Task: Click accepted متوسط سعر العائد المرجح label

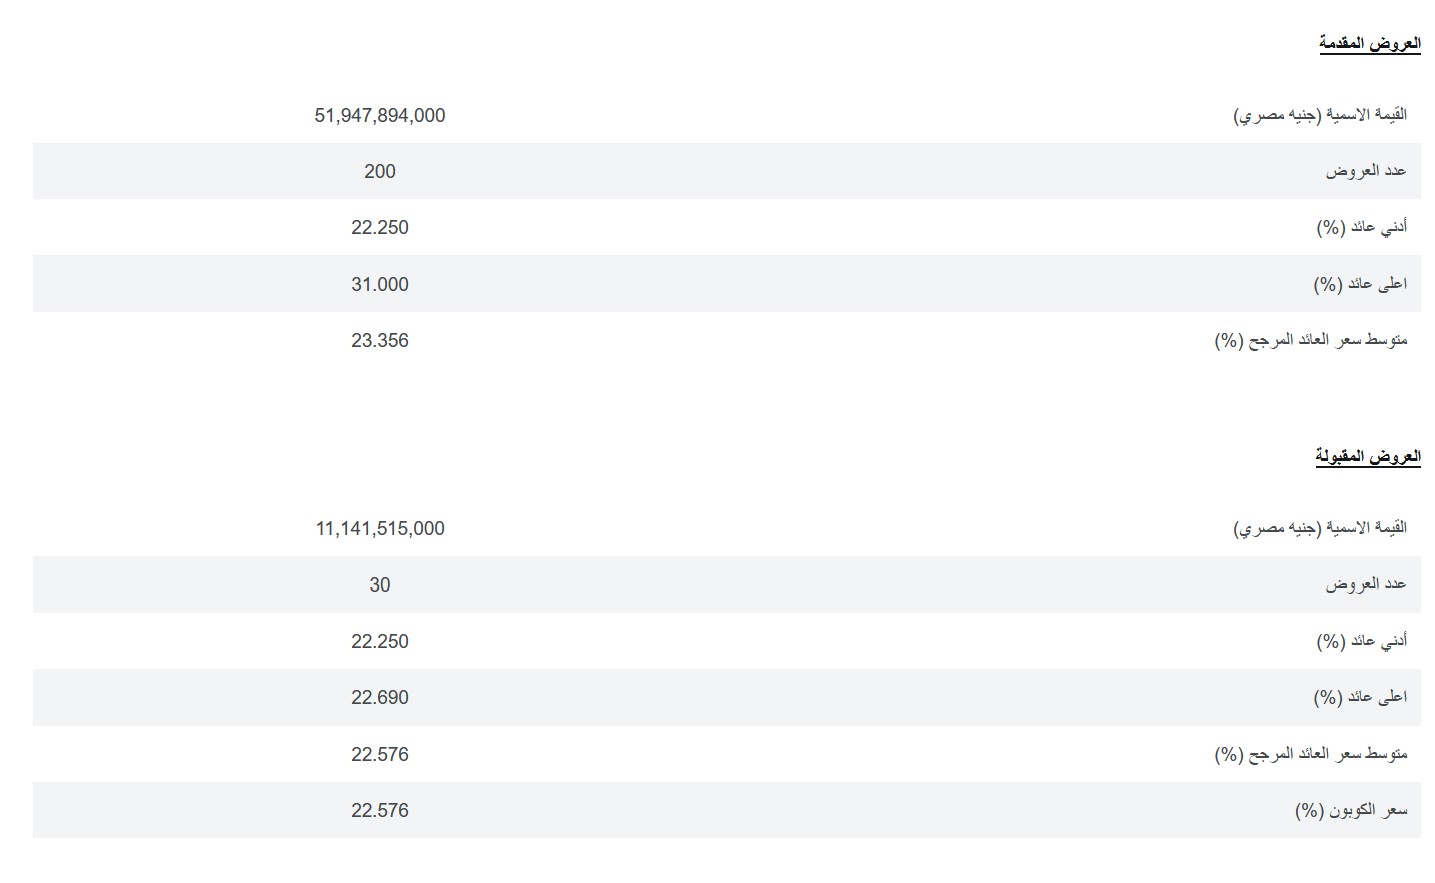Action: pyautogui.click(x=1311, y=754)
